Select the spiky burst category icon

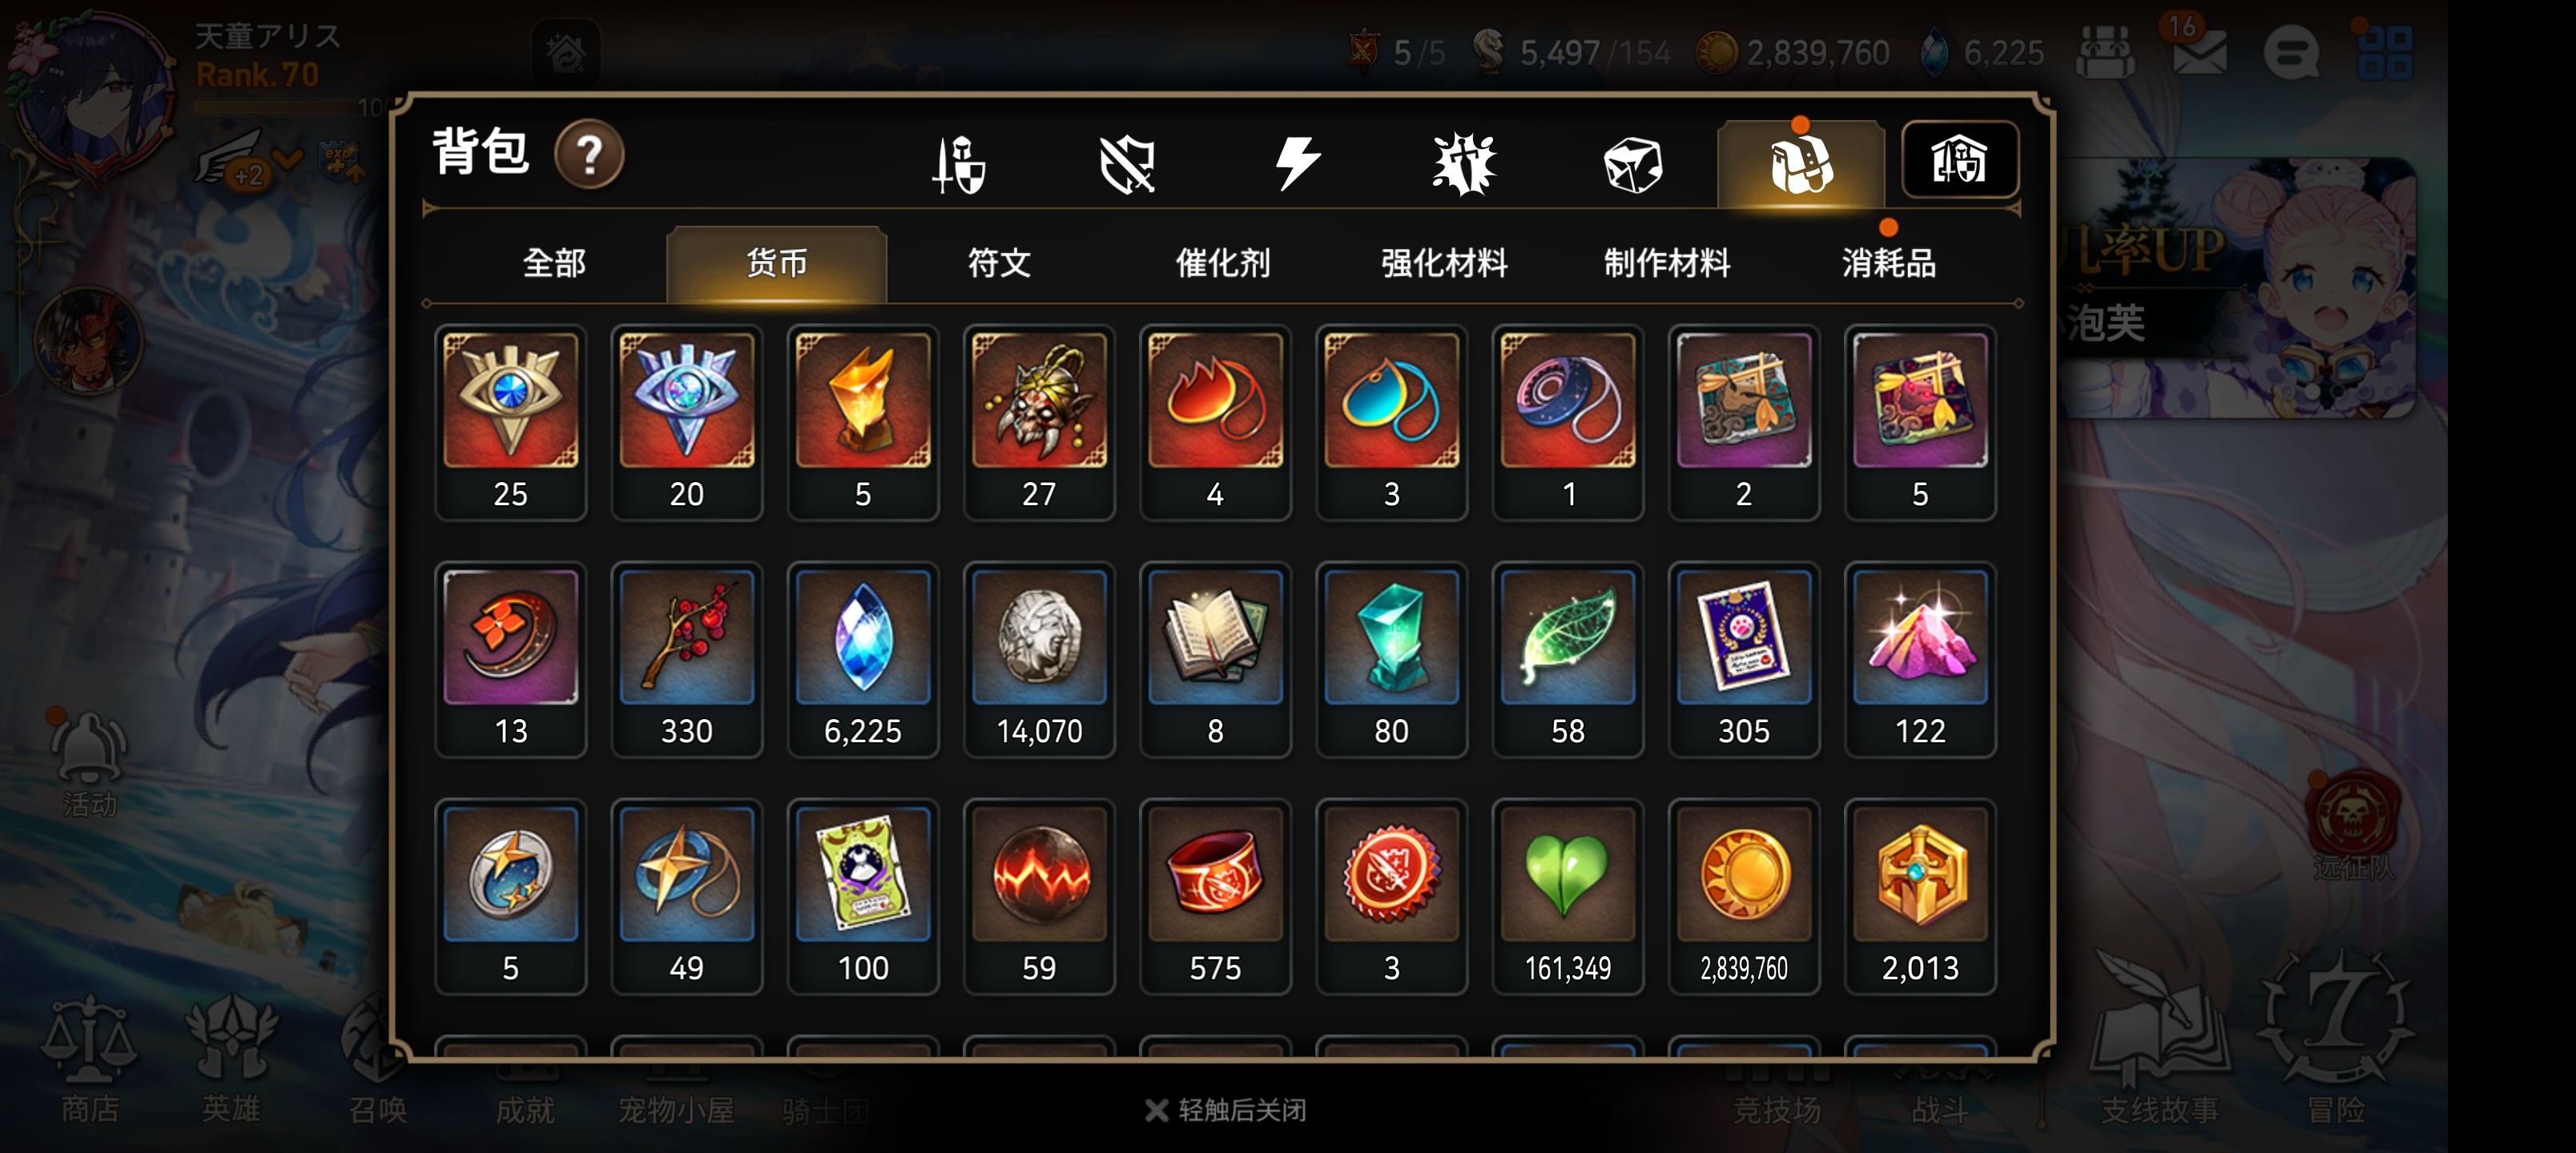1463,164
